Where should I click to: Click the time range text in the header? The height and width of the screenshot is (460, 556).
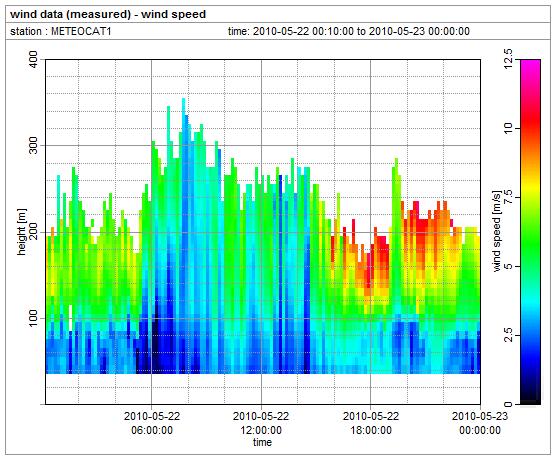point(349,31)
